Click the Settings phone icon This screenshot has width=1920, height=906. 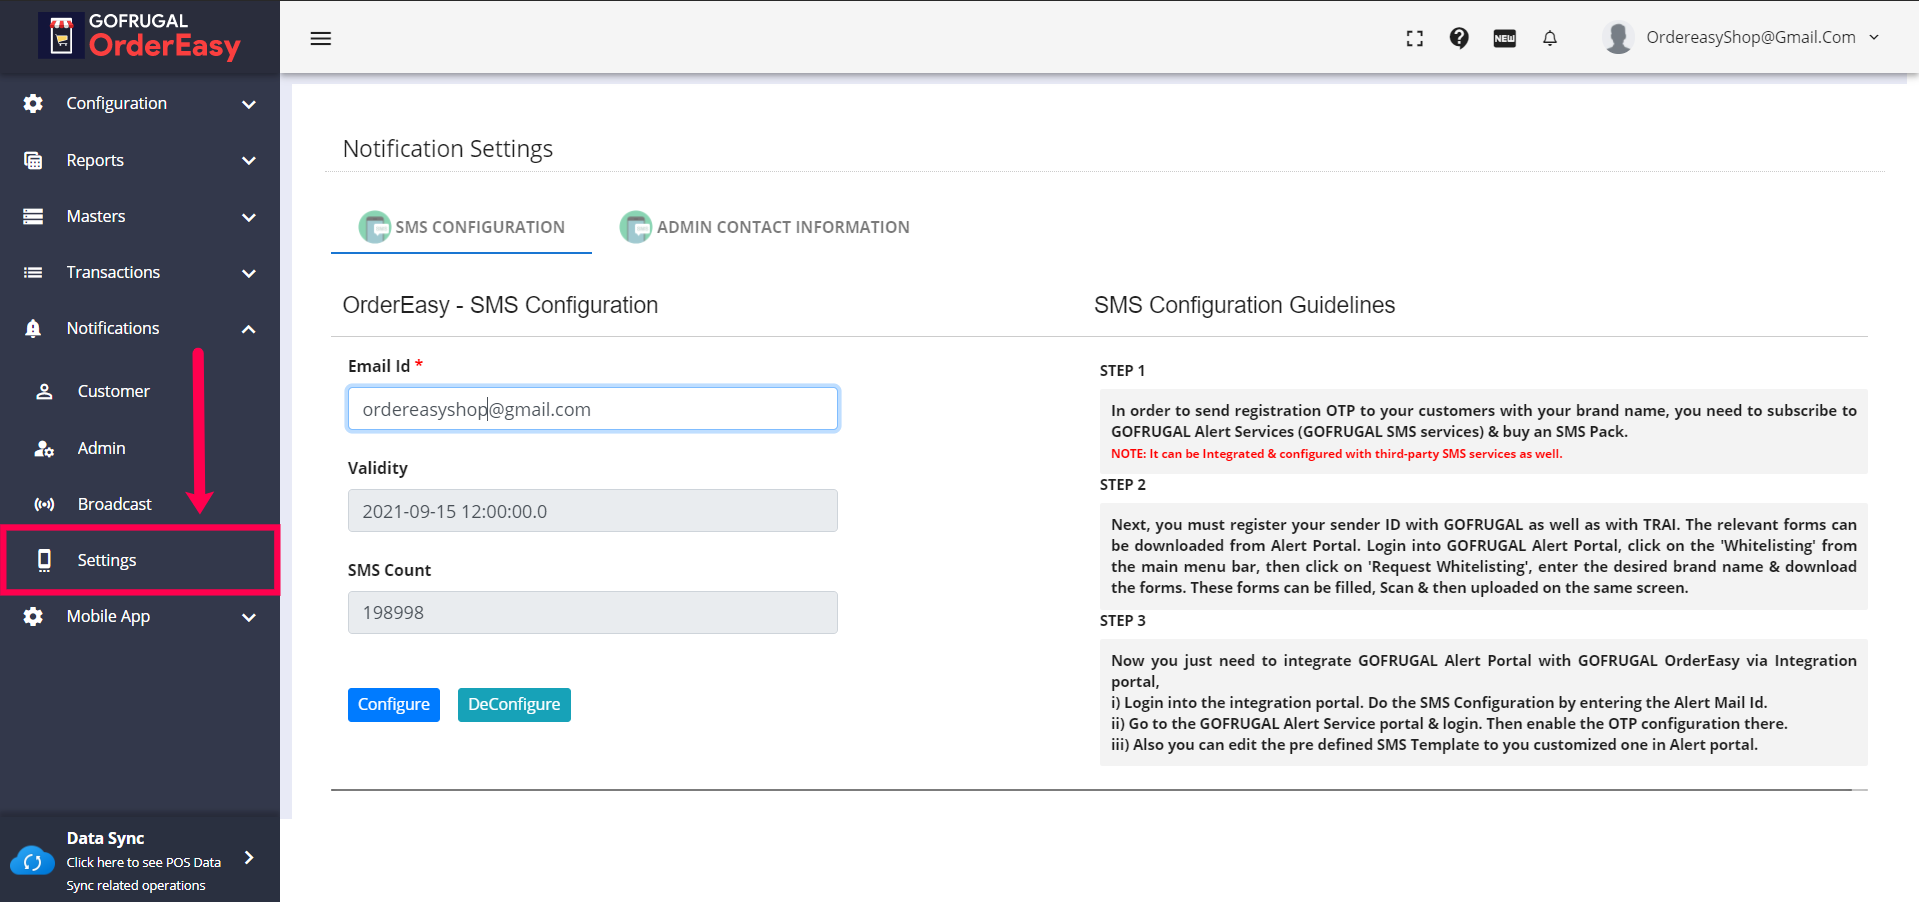pos(44,560)
